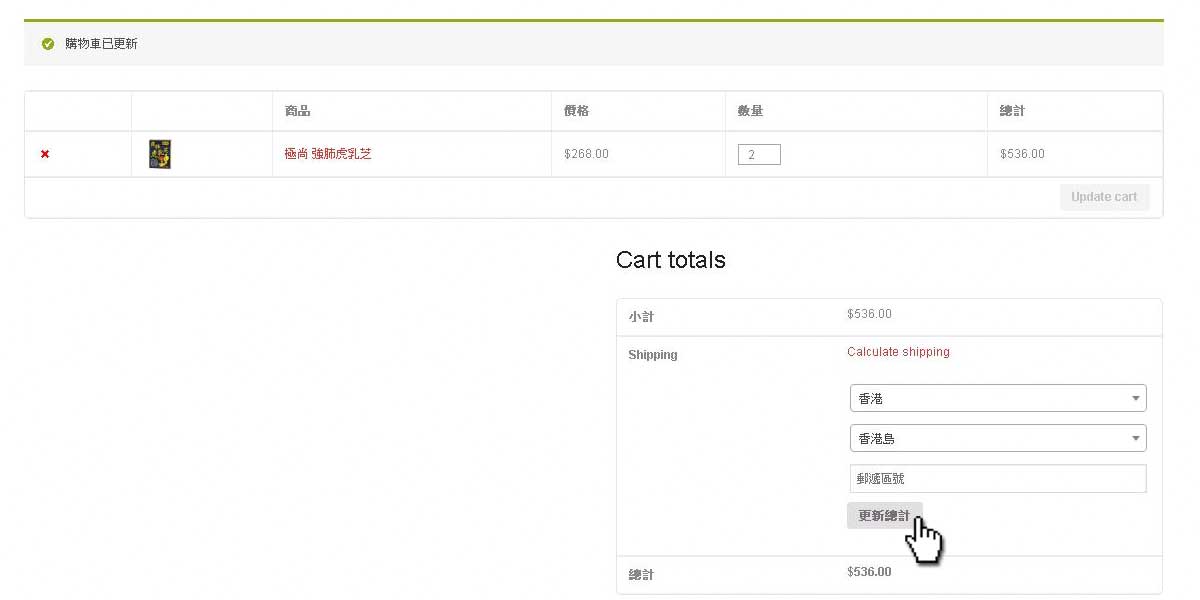Click the Cart totals heading
Viewport: 1200px width, 600px height.
point(670,260)
